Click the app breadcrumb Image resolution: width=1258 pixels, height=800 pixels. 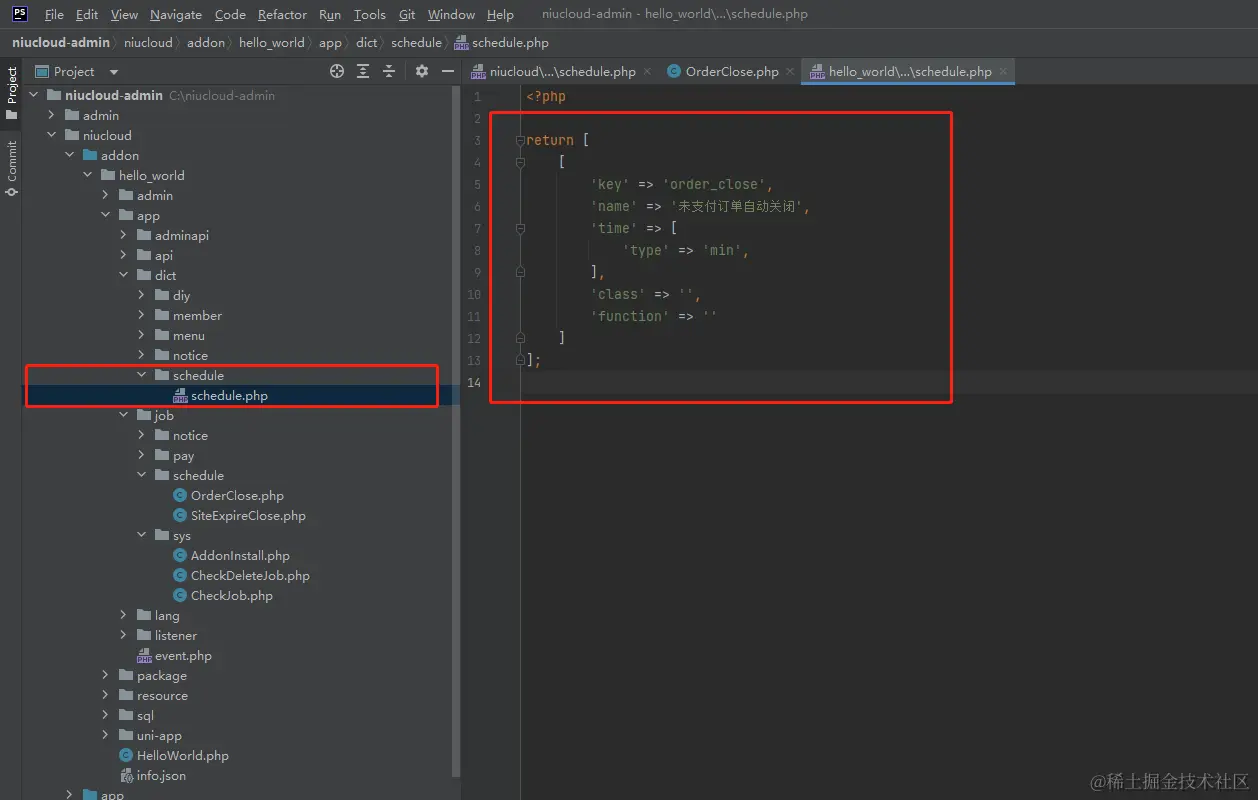pyautogui.click(x=330, y=43)
